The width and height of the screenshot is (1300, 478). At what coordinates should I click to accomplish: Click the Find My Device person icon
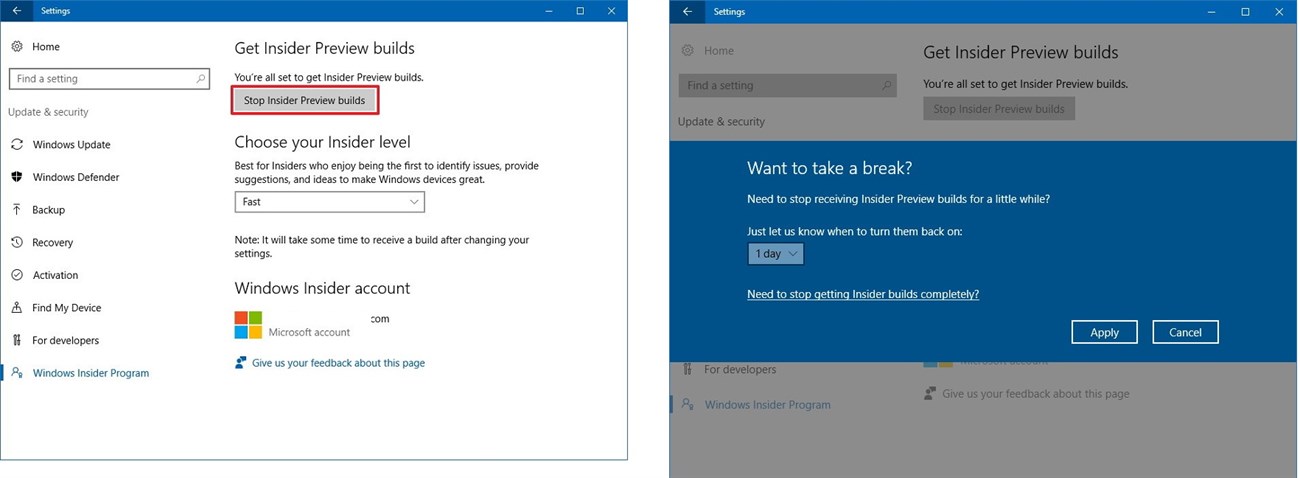point(17,308)
